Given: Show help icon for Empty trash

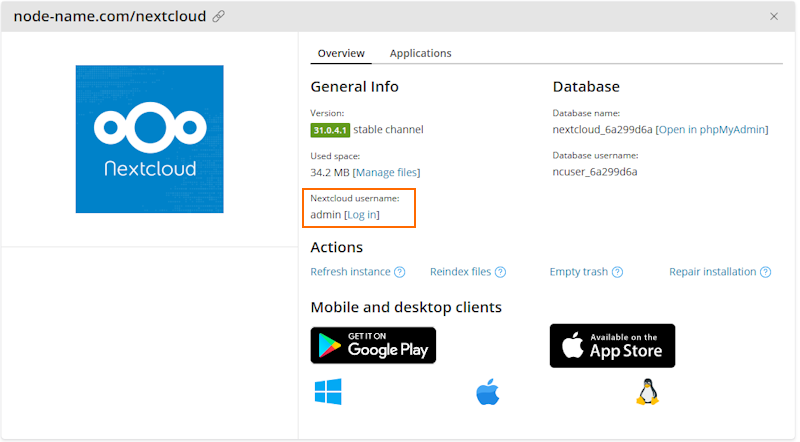Looking at the screenshot, I should click(x=617, y=272).
